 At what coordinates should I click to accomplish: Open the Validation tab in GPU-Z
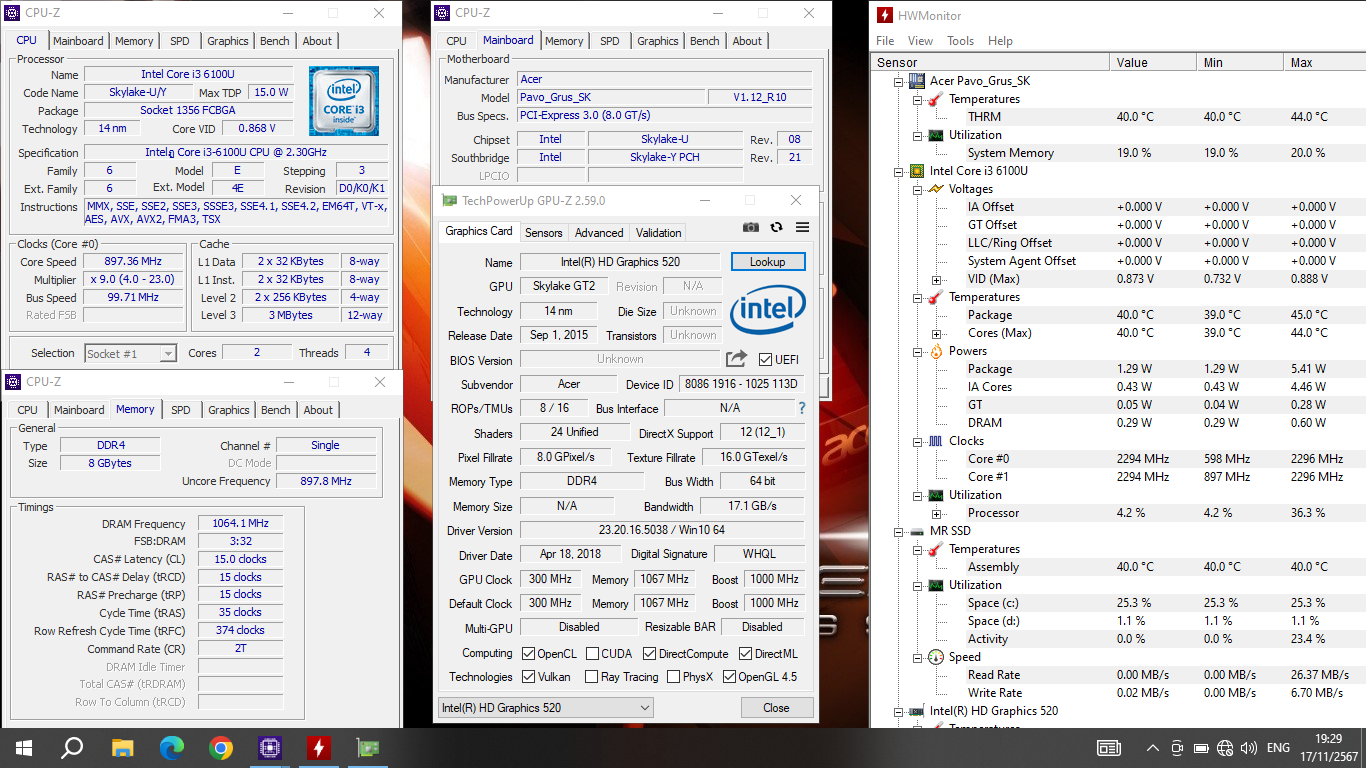pyautogui.click(x=658, y=232)
